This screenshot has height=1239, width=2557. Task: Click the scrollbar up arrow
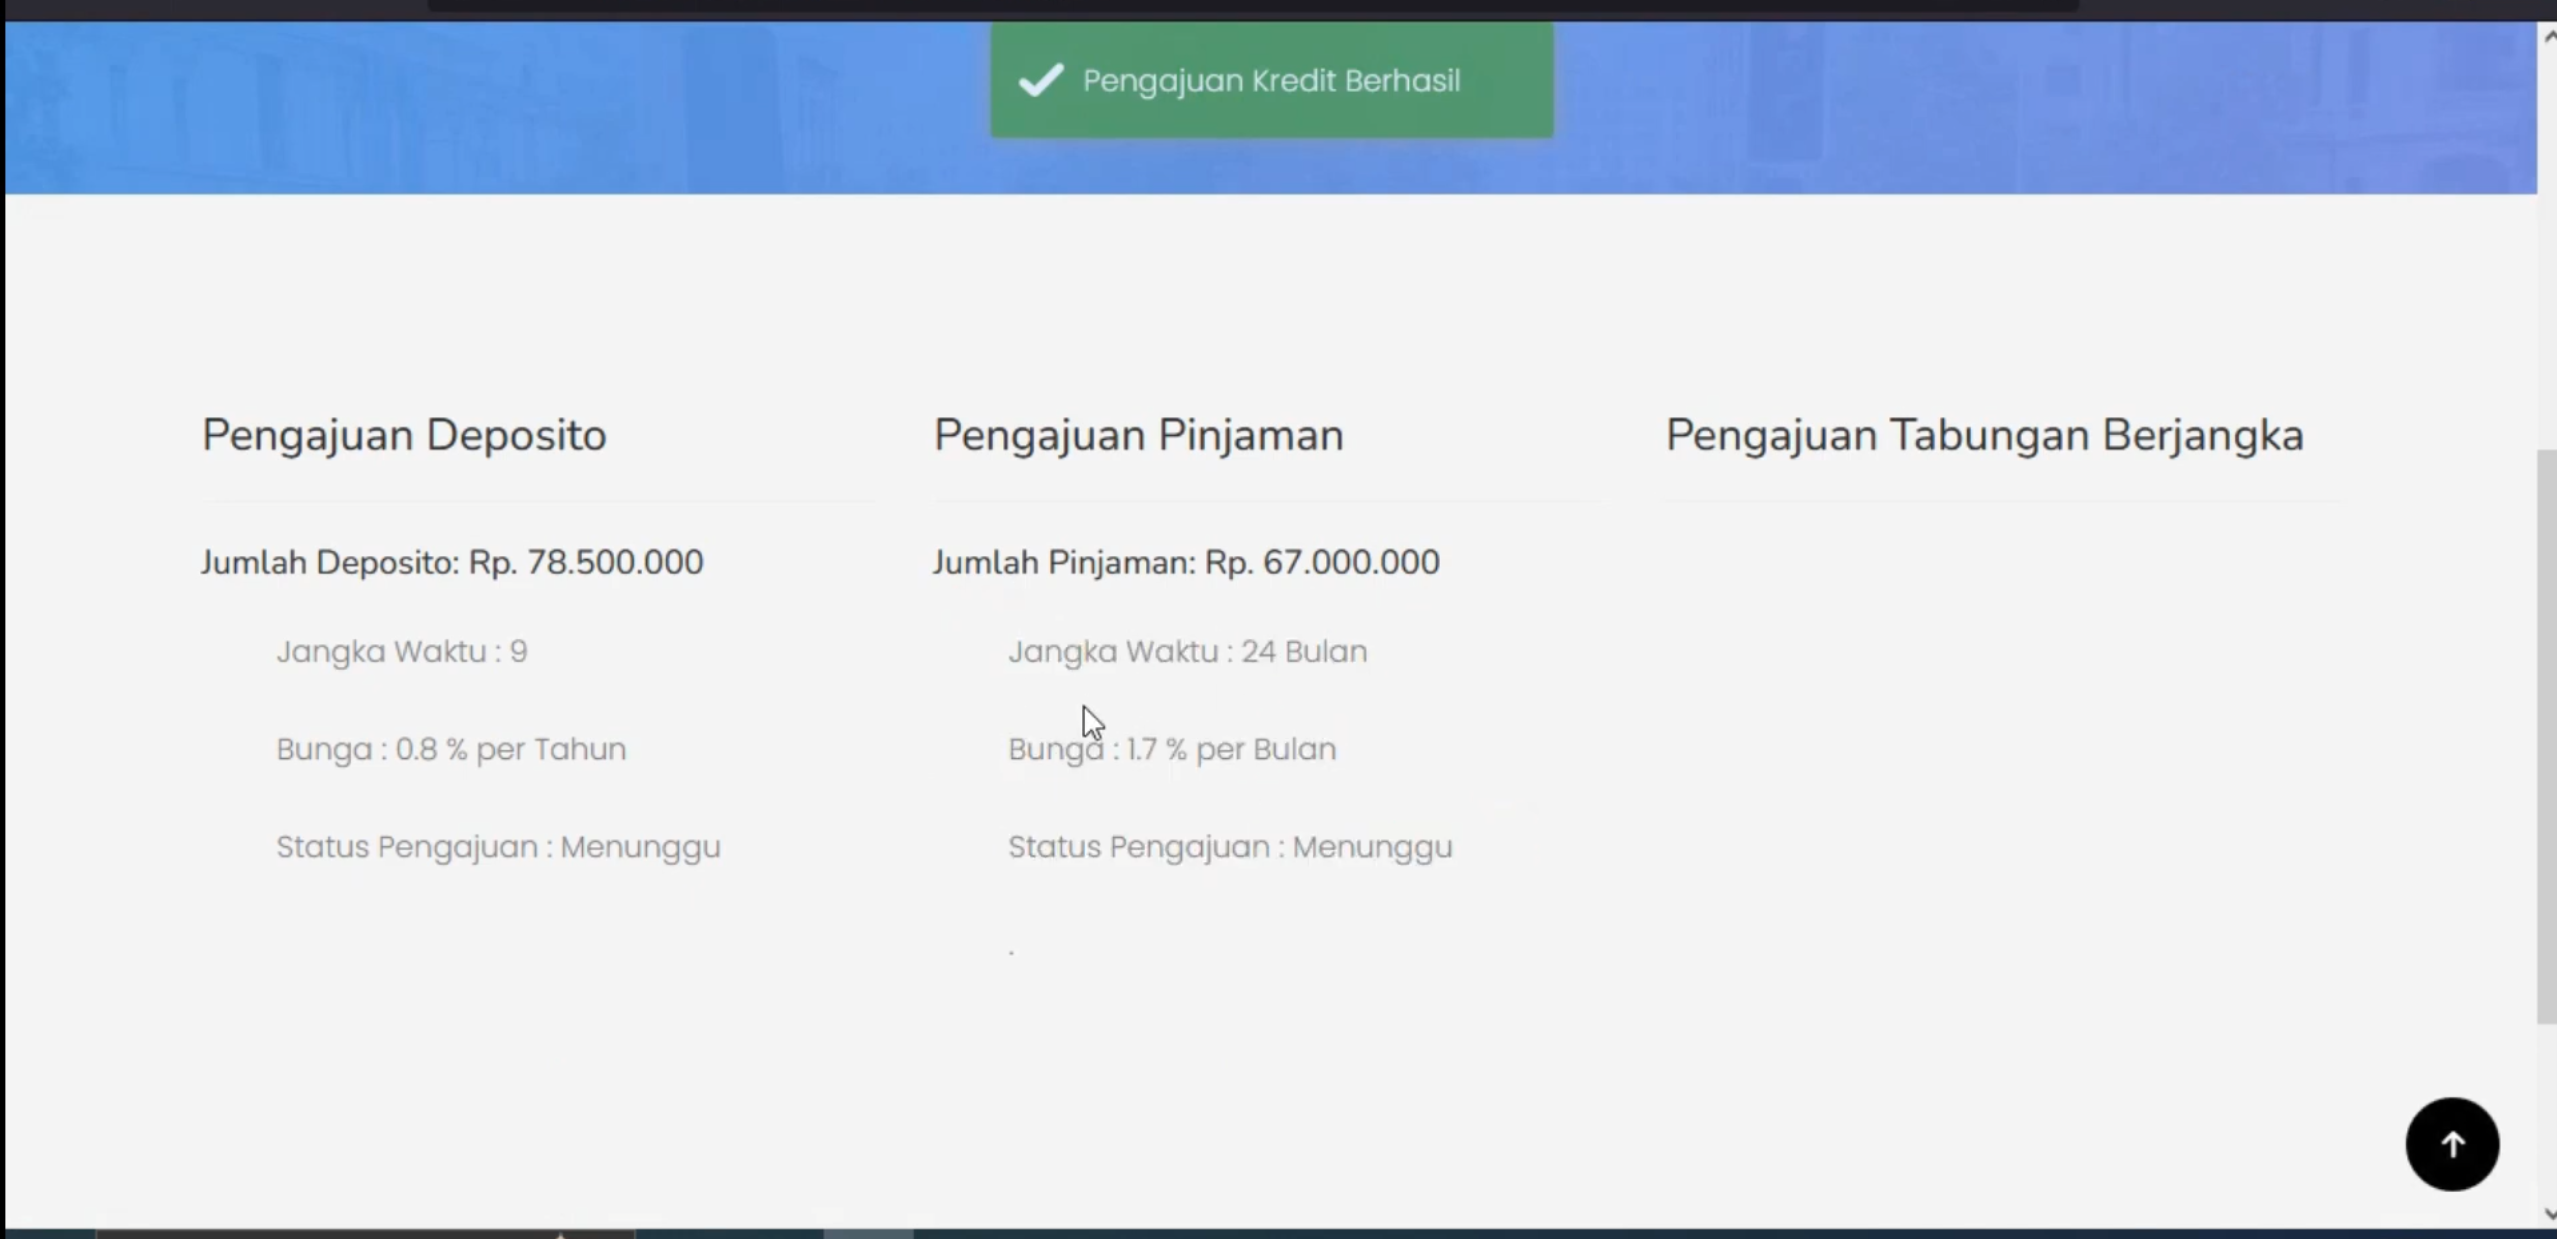pos(2548,36)
